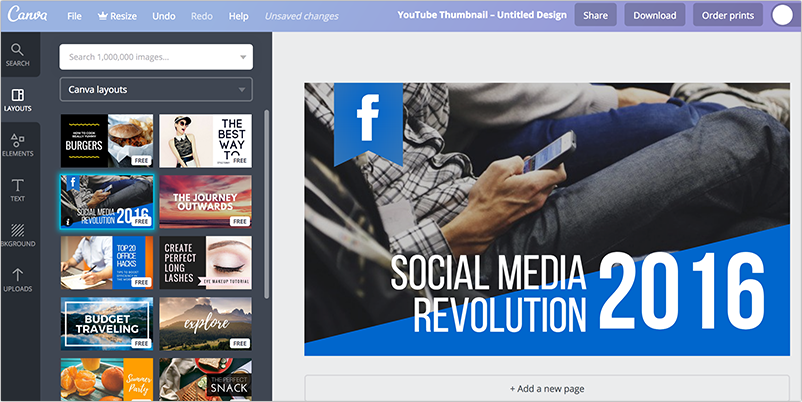Viewport: 802px width, 402px height.
Task: Click the Download button
Action: [655, 15]
